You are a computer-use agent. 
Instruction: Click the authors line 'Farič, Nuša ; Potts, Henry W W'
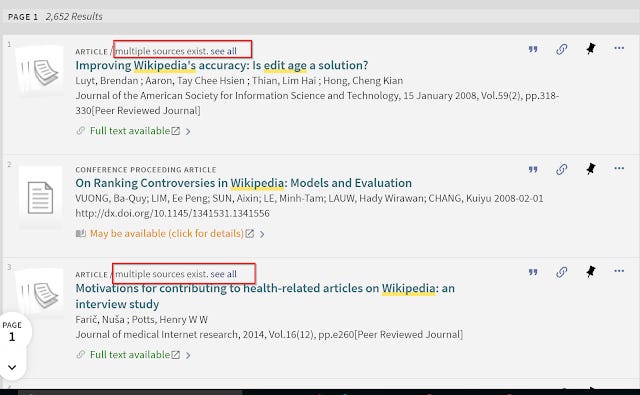pos(141,320)
